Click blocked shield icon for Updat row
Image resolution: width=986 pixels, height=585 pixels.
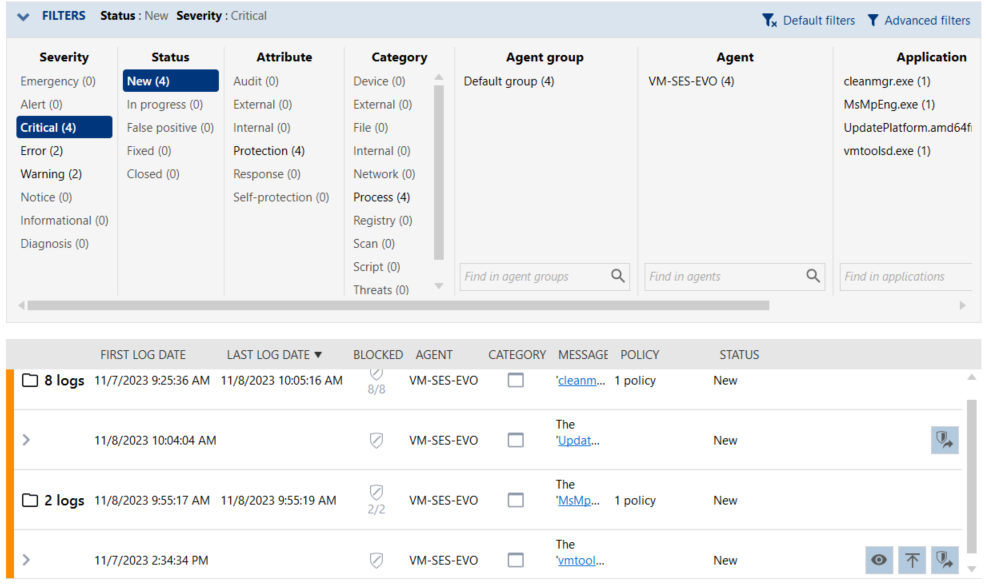[x=376, y=440]
